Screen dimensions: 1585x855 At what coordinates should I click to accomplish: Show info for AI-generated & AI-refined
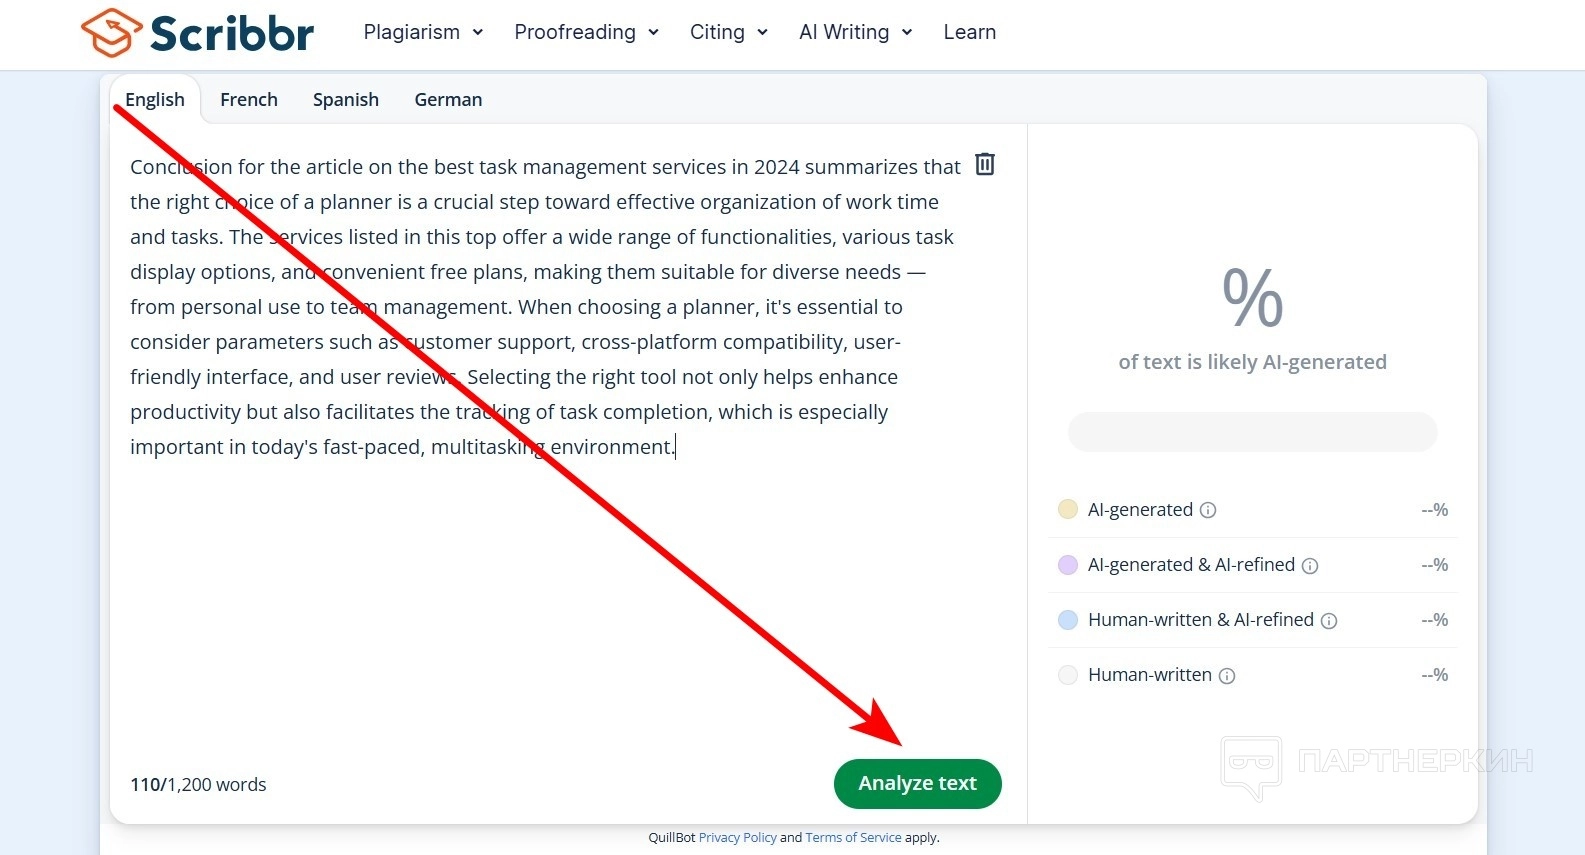(1310, 566)
